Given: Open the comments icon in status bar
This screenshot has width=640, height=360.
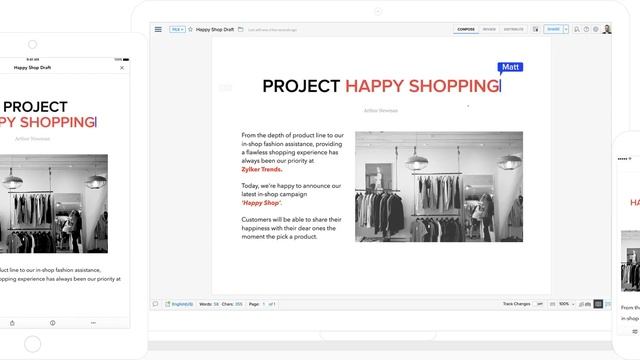Looking at the screenshot, I should [x=155, y=304].
